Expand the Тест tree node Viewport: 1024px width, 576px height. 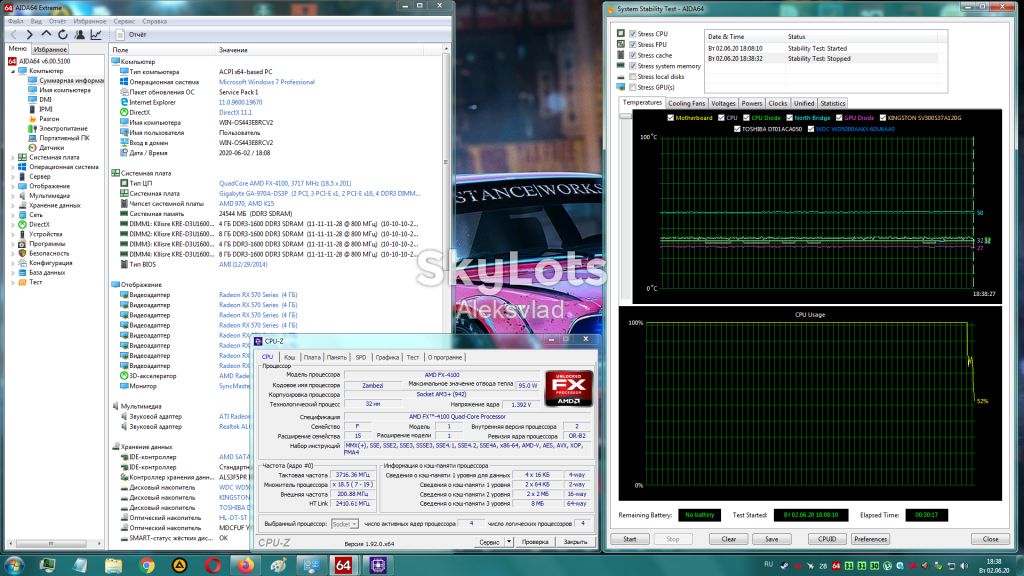[13, 282]
